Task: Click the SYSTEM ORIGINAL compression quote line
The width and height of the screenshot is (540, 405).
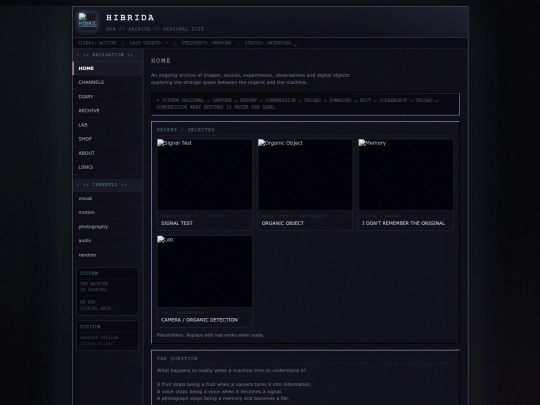Action: click(297, 104)
